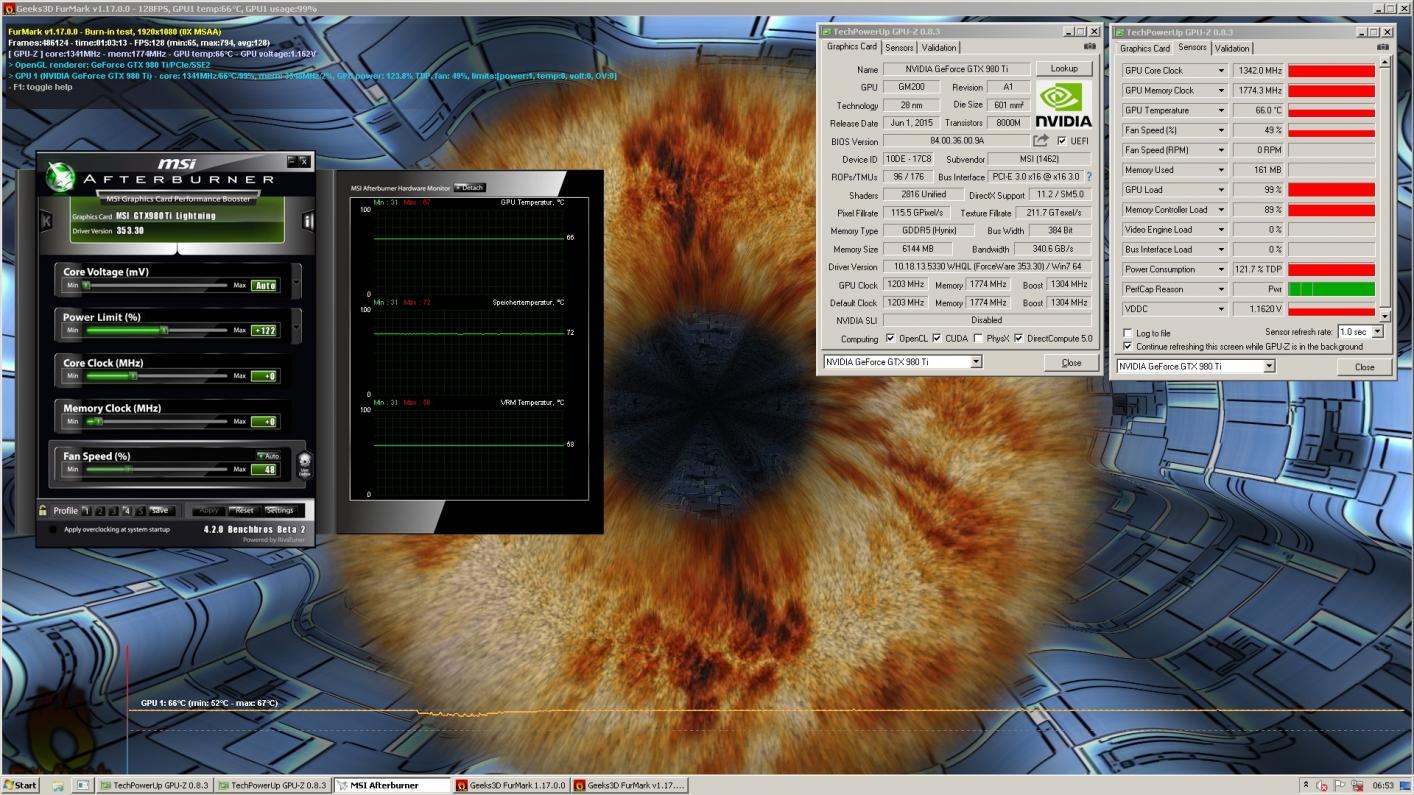
Task: Click the Power Limit slider handle
Action: (164, 330)
